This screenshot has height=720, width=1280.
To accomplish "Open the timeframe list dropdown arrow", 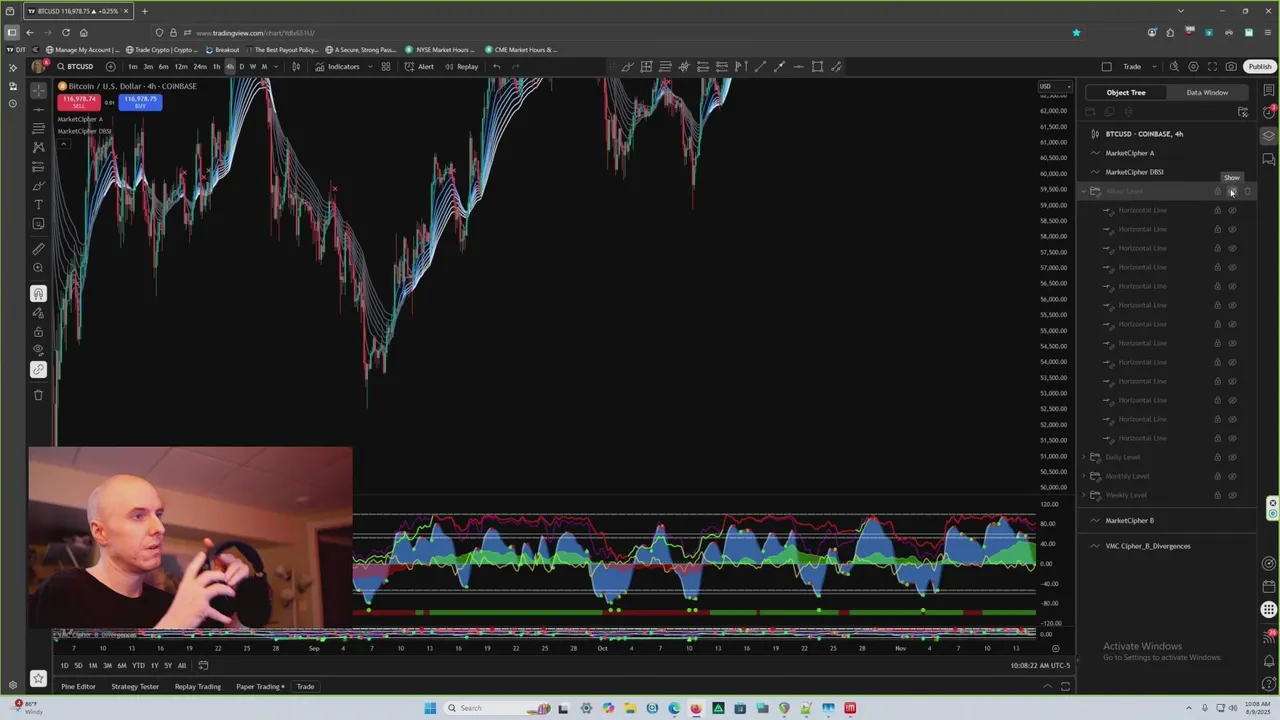I will point(275,67).
